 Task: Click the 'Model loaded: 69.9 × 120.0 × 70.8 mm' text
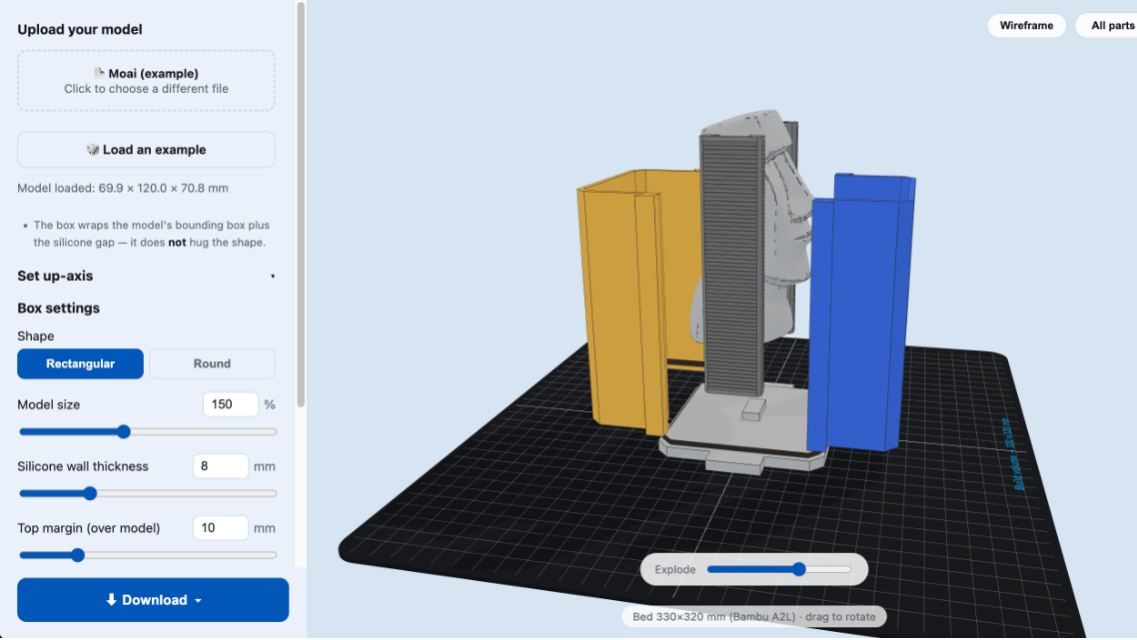coord(123,188)
